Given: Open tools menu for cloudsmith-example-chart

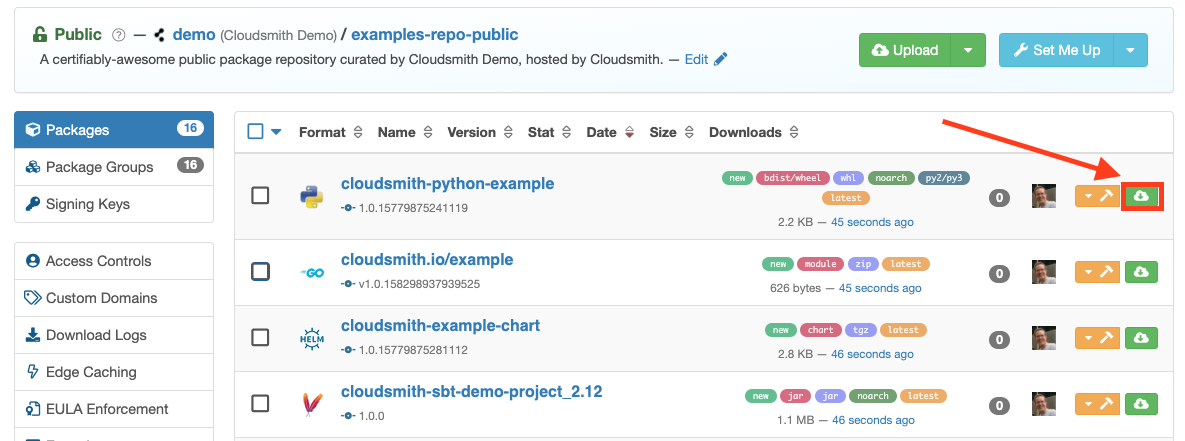Looking at the screenshot, I should click(x=1098, y=338).
